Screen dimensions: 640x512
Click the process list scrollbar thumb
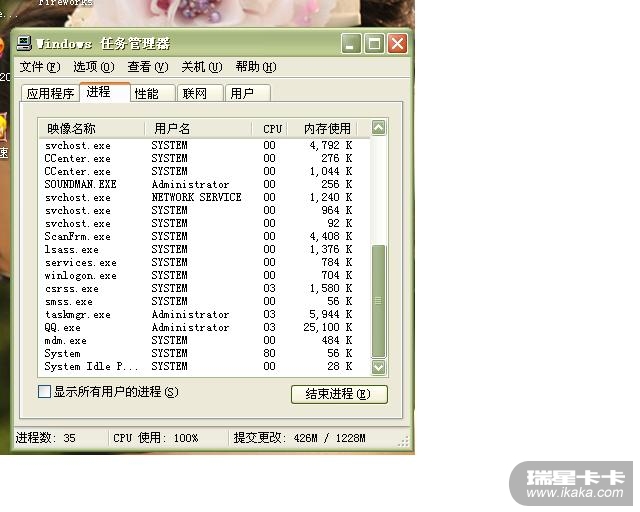click(378, 301)
